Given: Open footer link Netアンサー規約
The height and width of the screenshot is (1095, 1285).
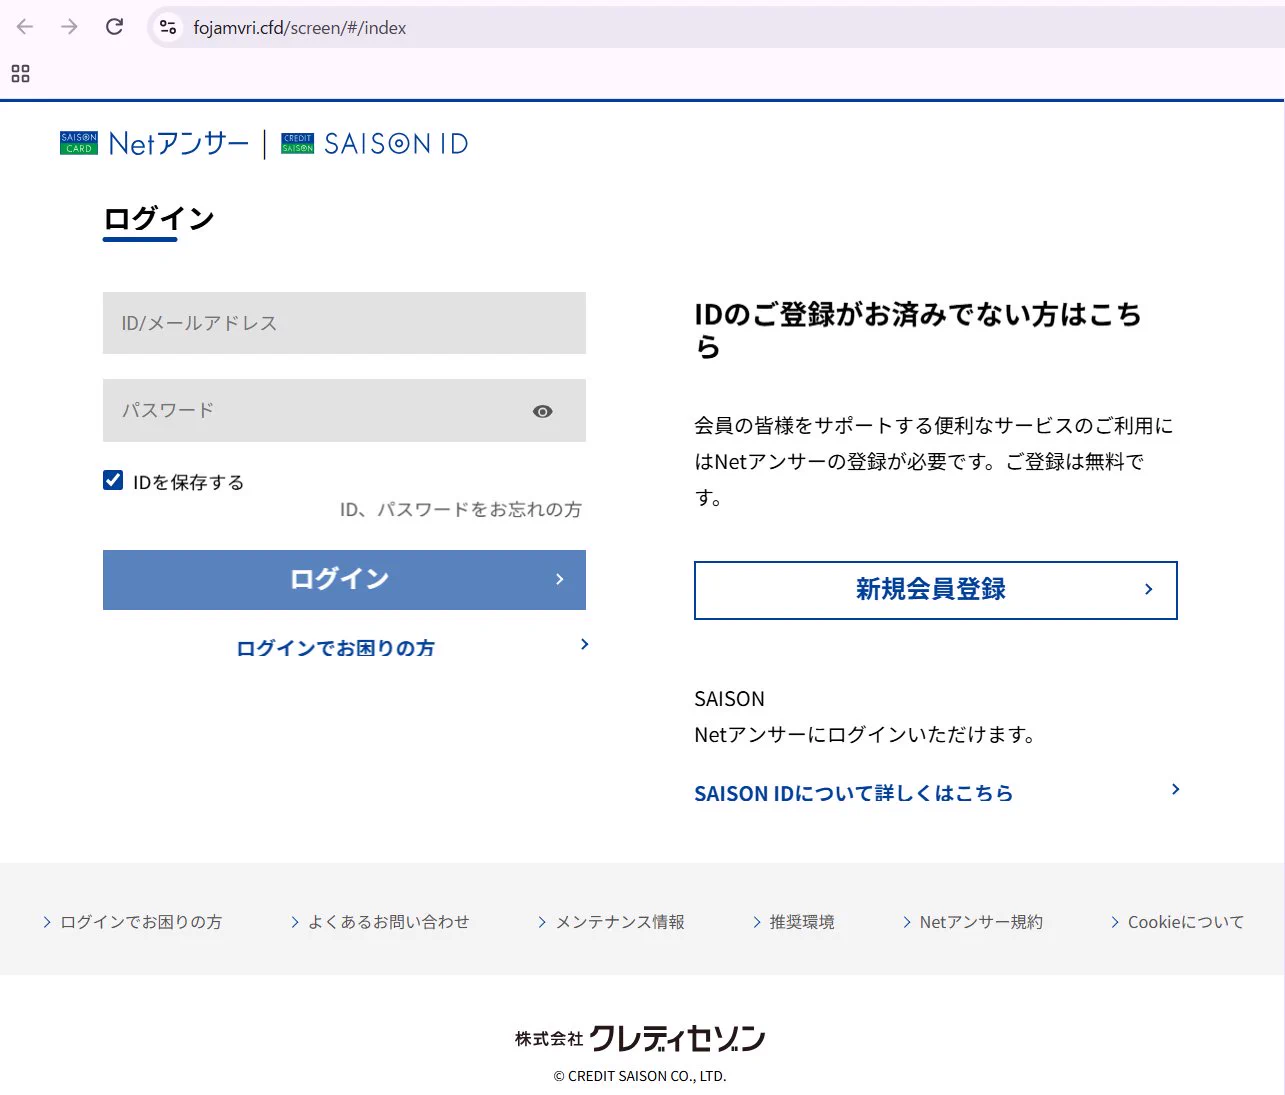Looking at the screenshot, I should pyautogui.click(x=981, y=922).
